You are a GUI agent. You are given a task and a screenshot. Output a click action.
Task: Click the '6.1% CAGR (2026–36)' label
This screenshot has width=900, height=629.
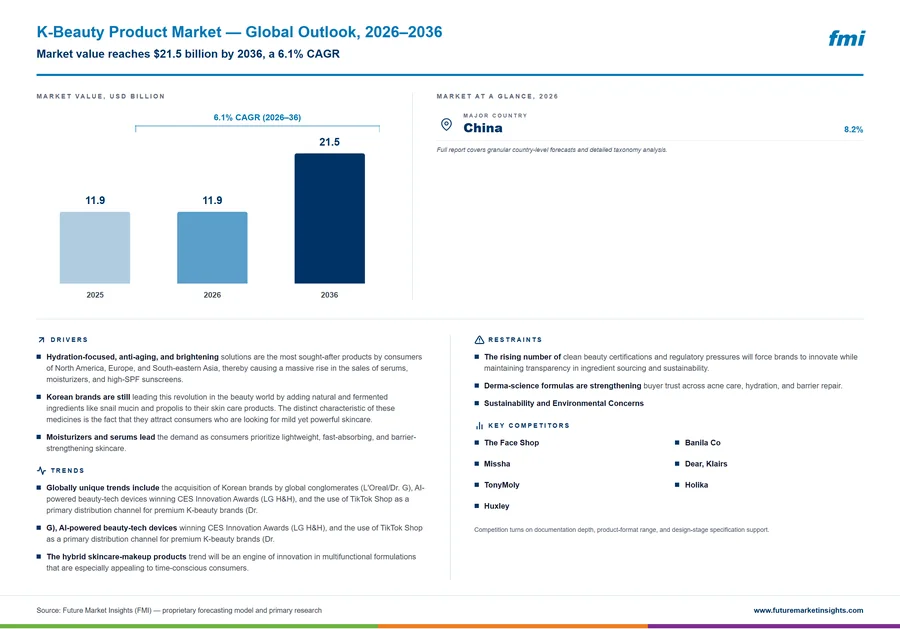(x=257, y=117)
